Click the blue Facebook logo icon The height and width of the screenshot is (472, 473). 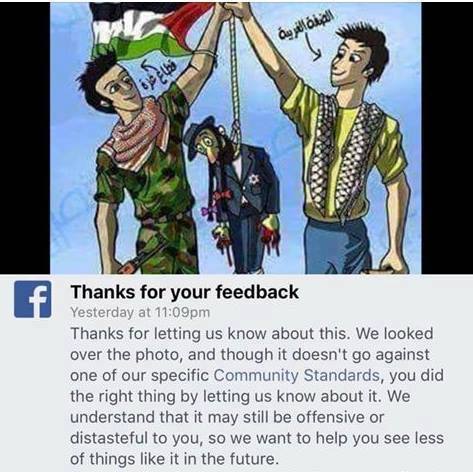pos(33,299)
